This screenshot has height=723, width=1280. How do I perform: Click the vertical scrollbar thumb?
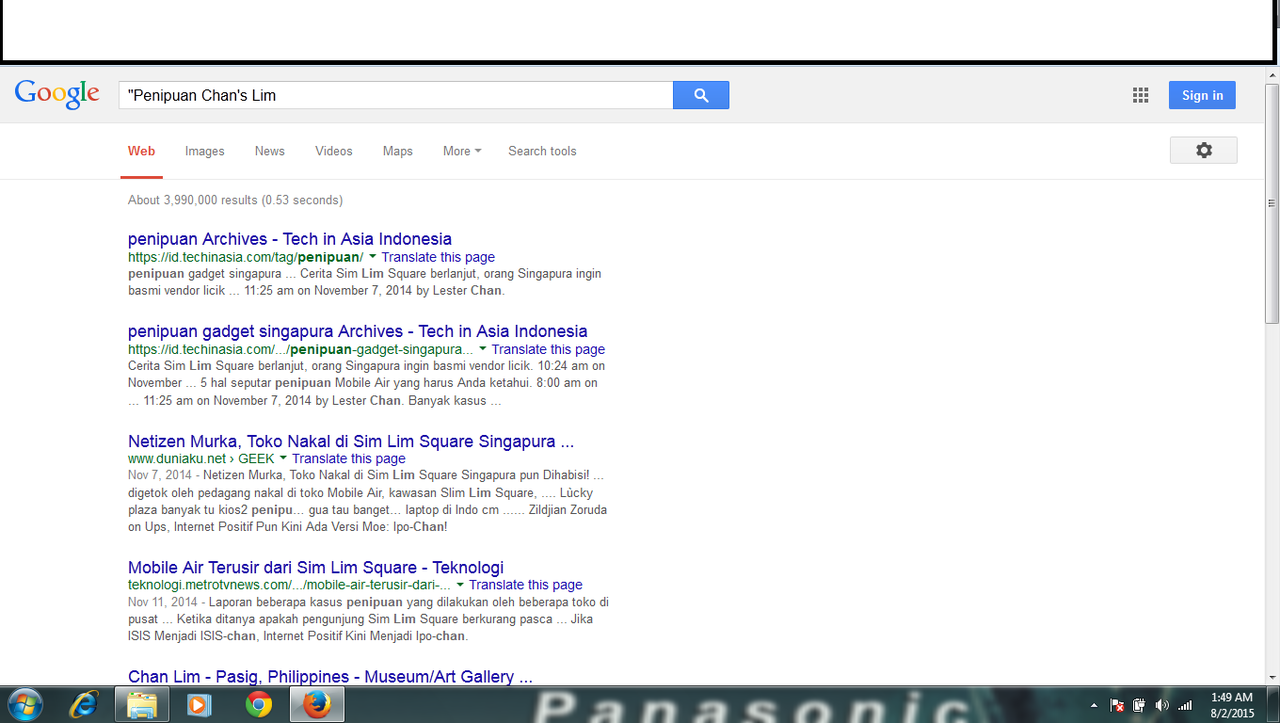pyautogui.click(x=1271, y=203)
